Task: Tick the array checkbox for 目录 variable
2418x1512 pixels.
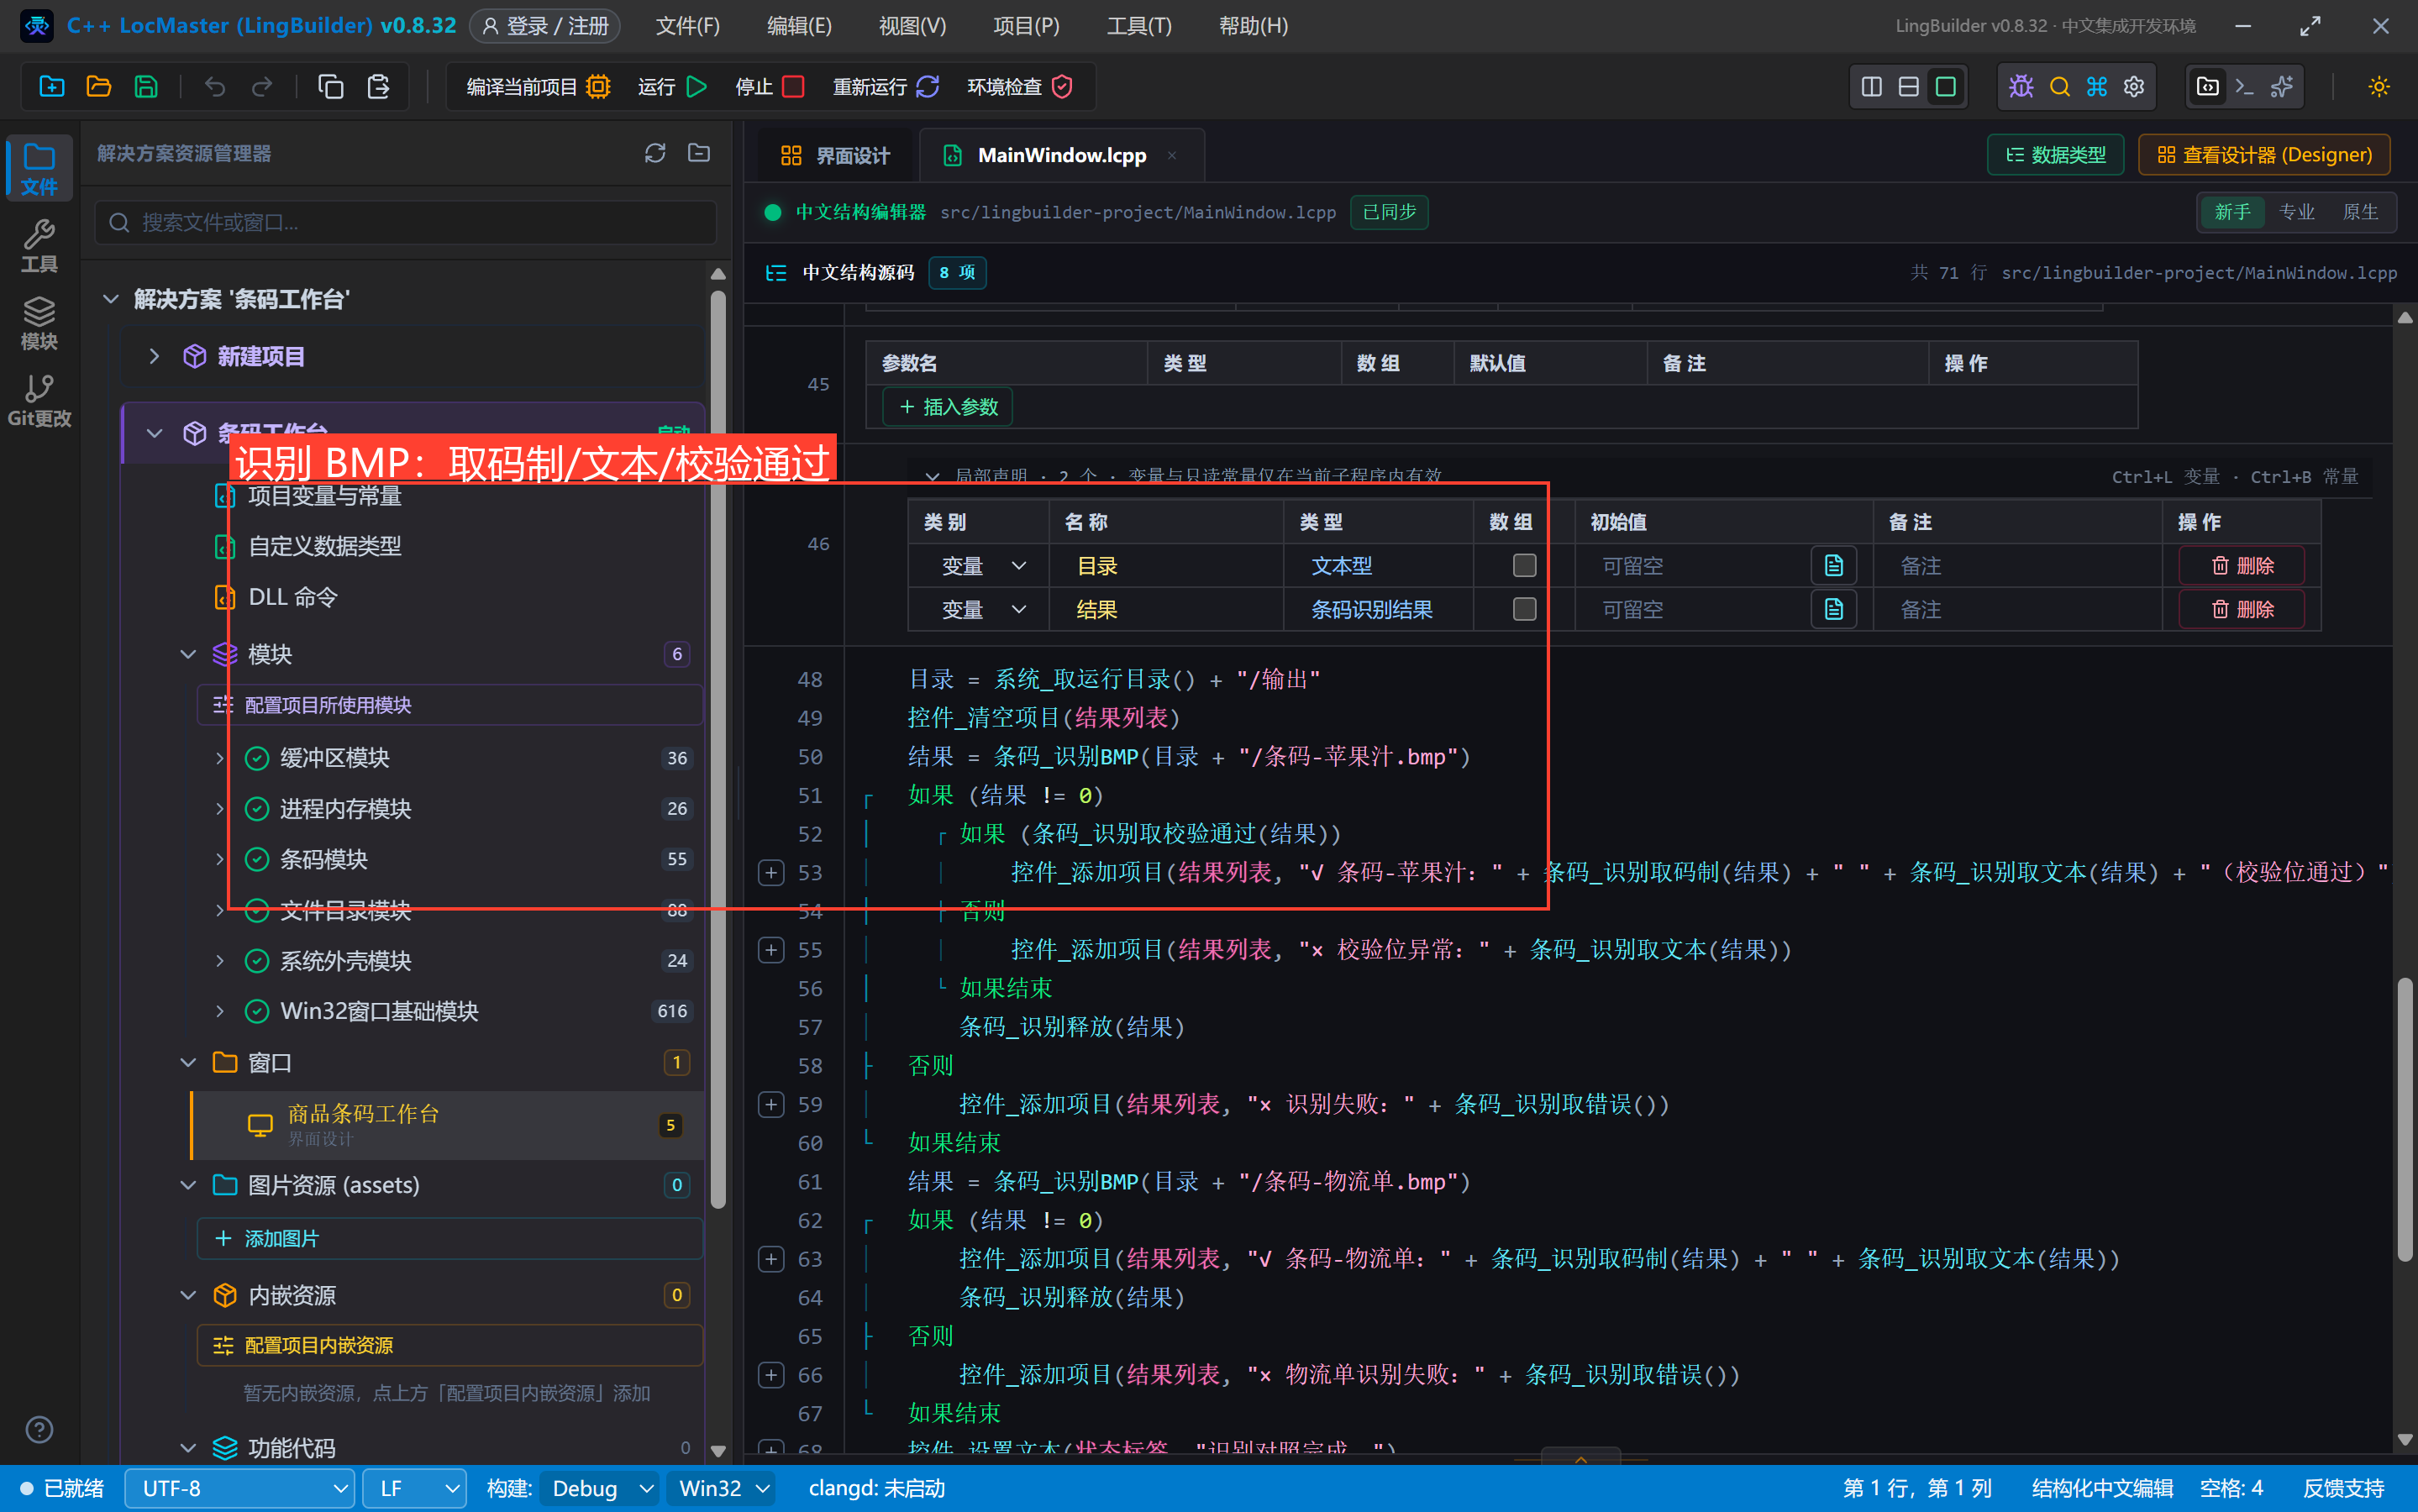Action: point(1524,566)
